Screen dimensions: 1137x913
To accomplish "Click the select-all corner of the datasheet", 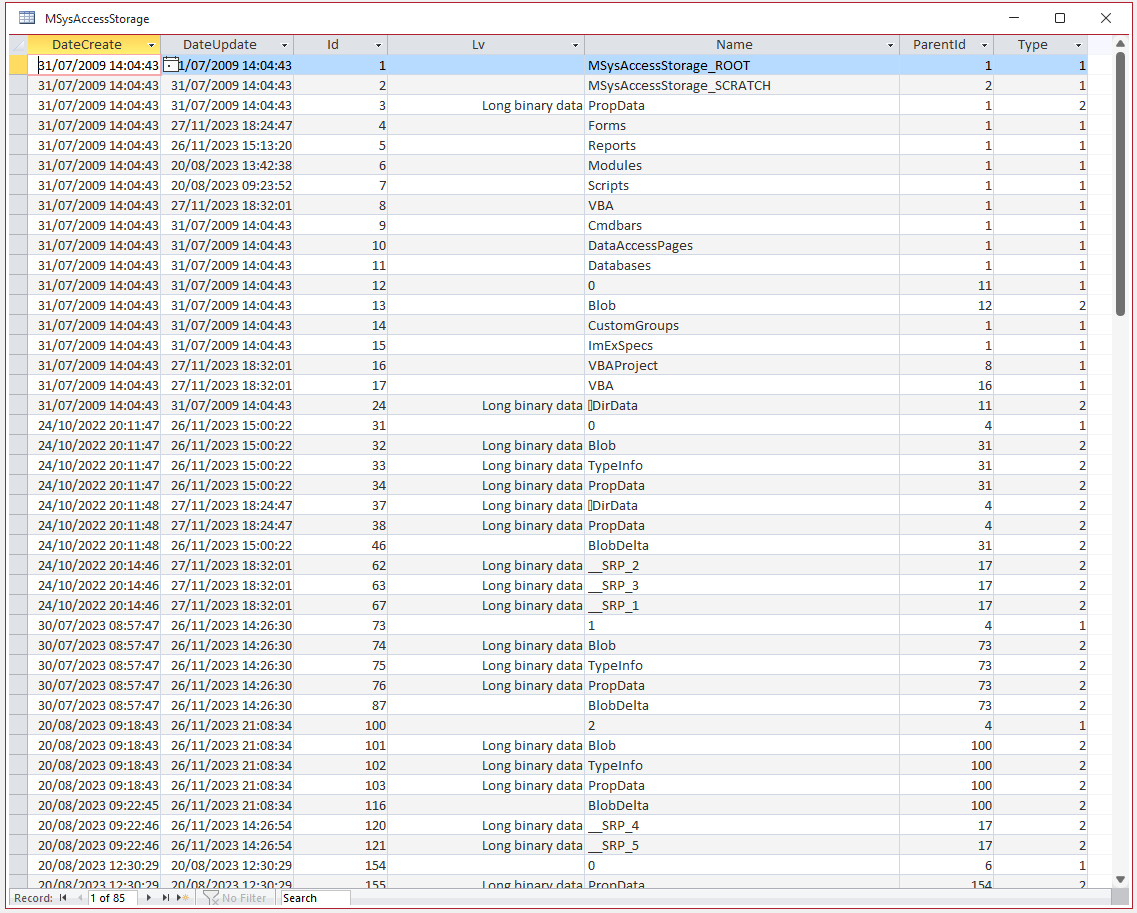I will [18, 44].
